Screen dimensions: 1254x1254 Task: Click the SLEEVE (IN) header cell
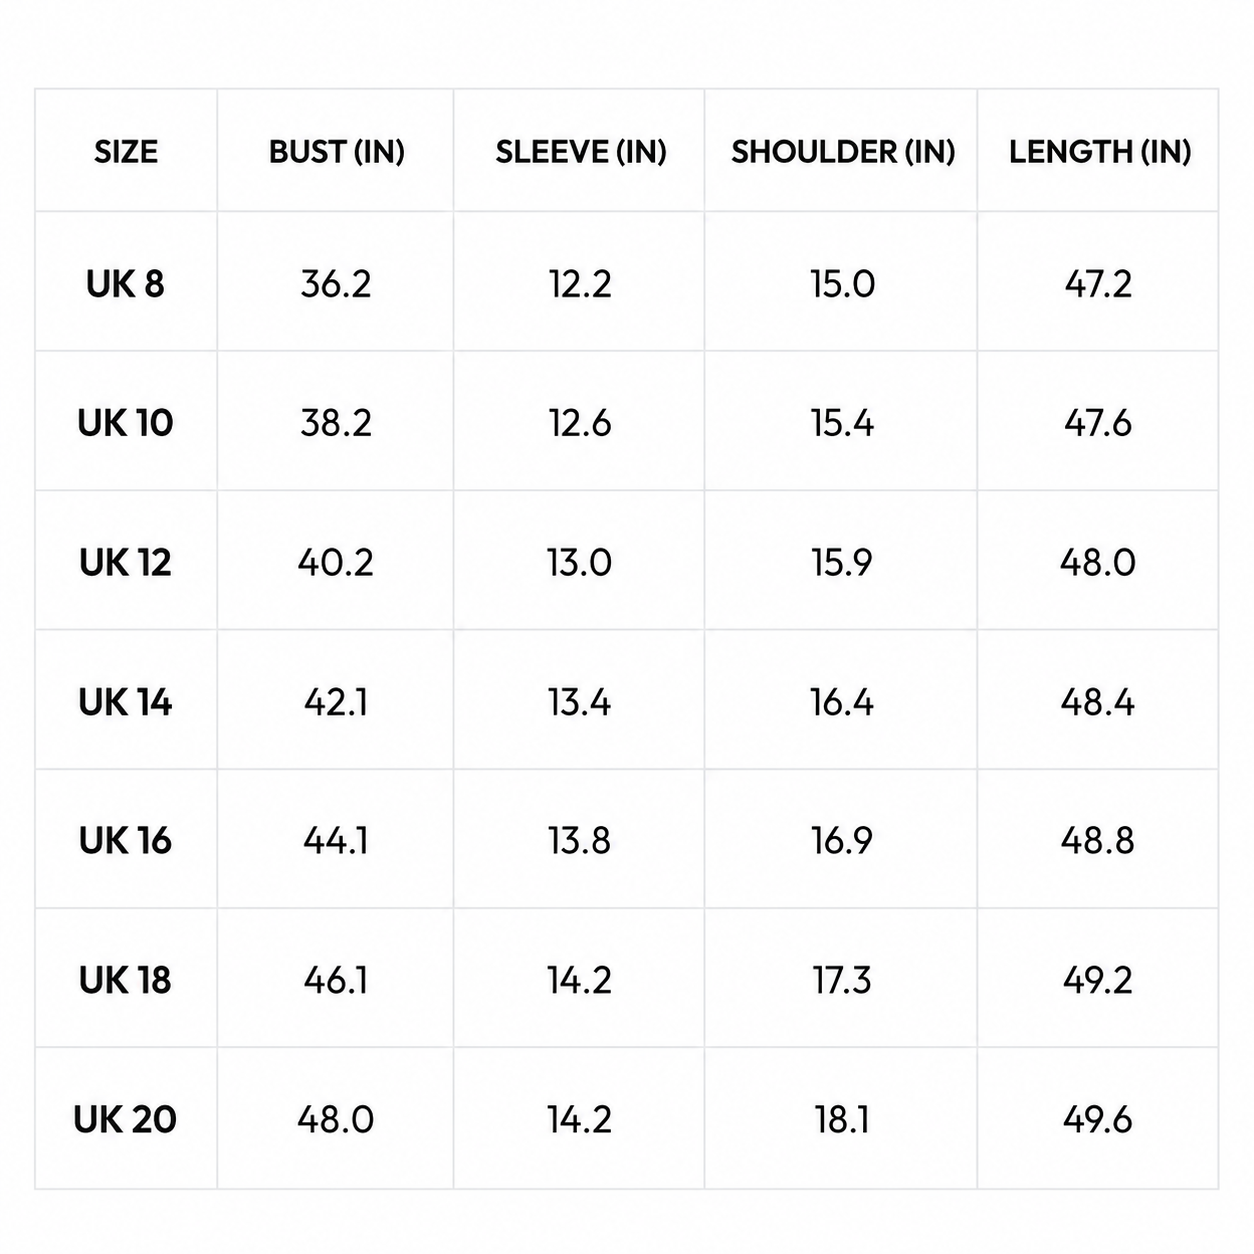580,152
